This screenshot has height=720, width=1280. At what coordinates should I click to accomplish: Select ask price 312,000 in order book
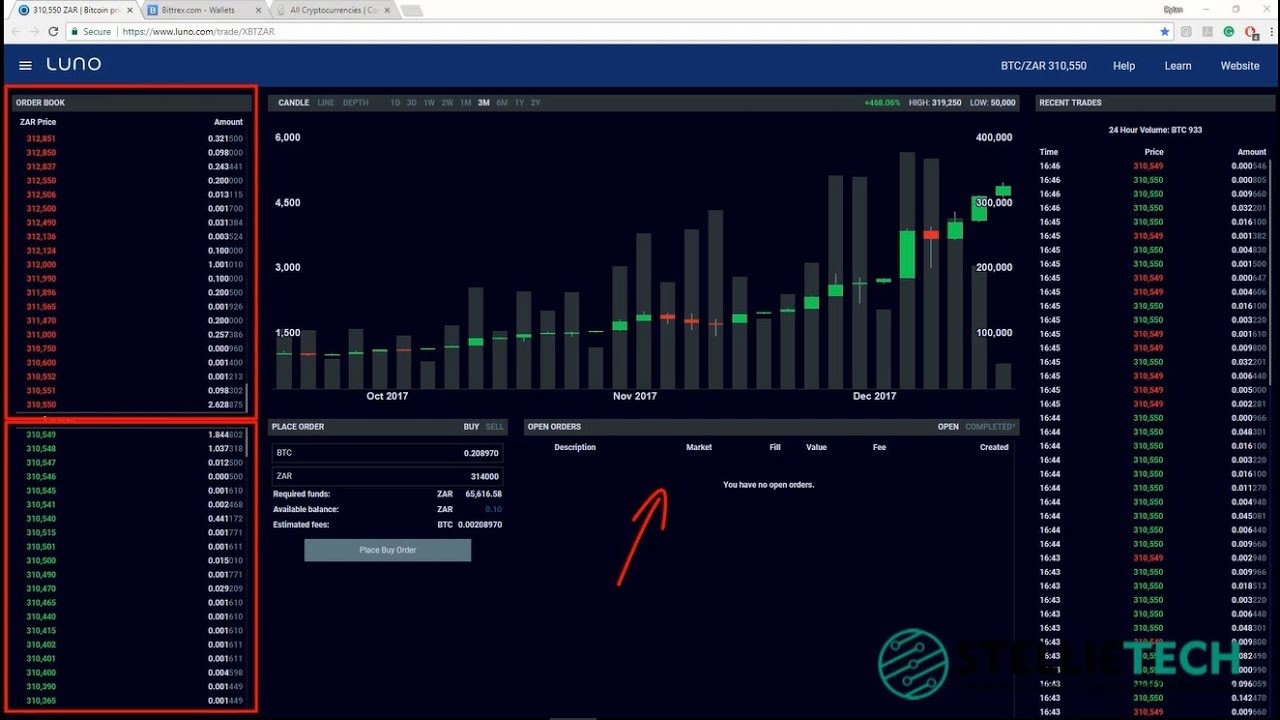pyautogui.click(x=41, y=265)
